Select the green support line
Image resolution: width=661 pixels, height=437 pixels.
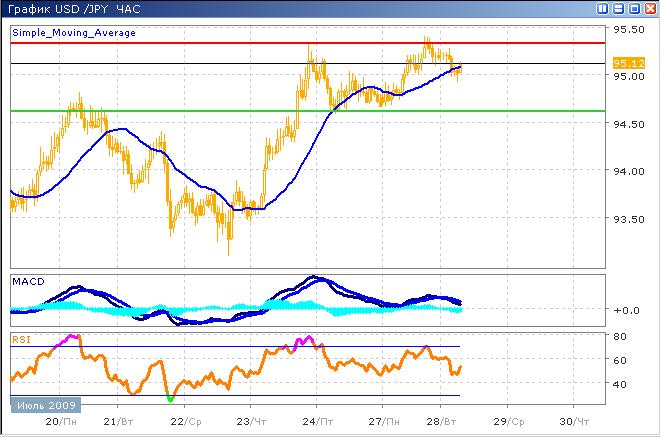click(x=300, y=110)
